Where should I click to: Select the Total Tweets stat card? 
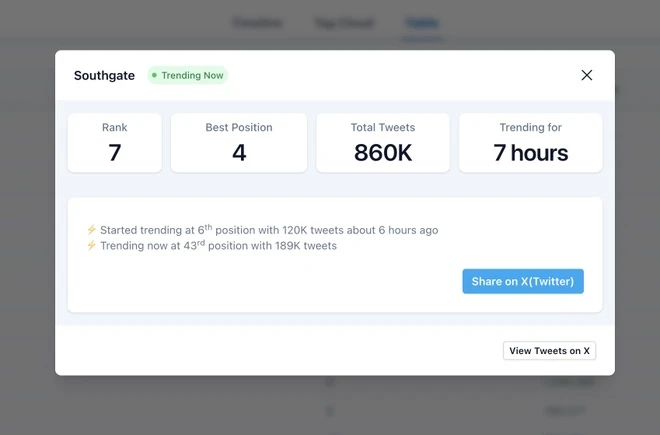tap(383, 143)
